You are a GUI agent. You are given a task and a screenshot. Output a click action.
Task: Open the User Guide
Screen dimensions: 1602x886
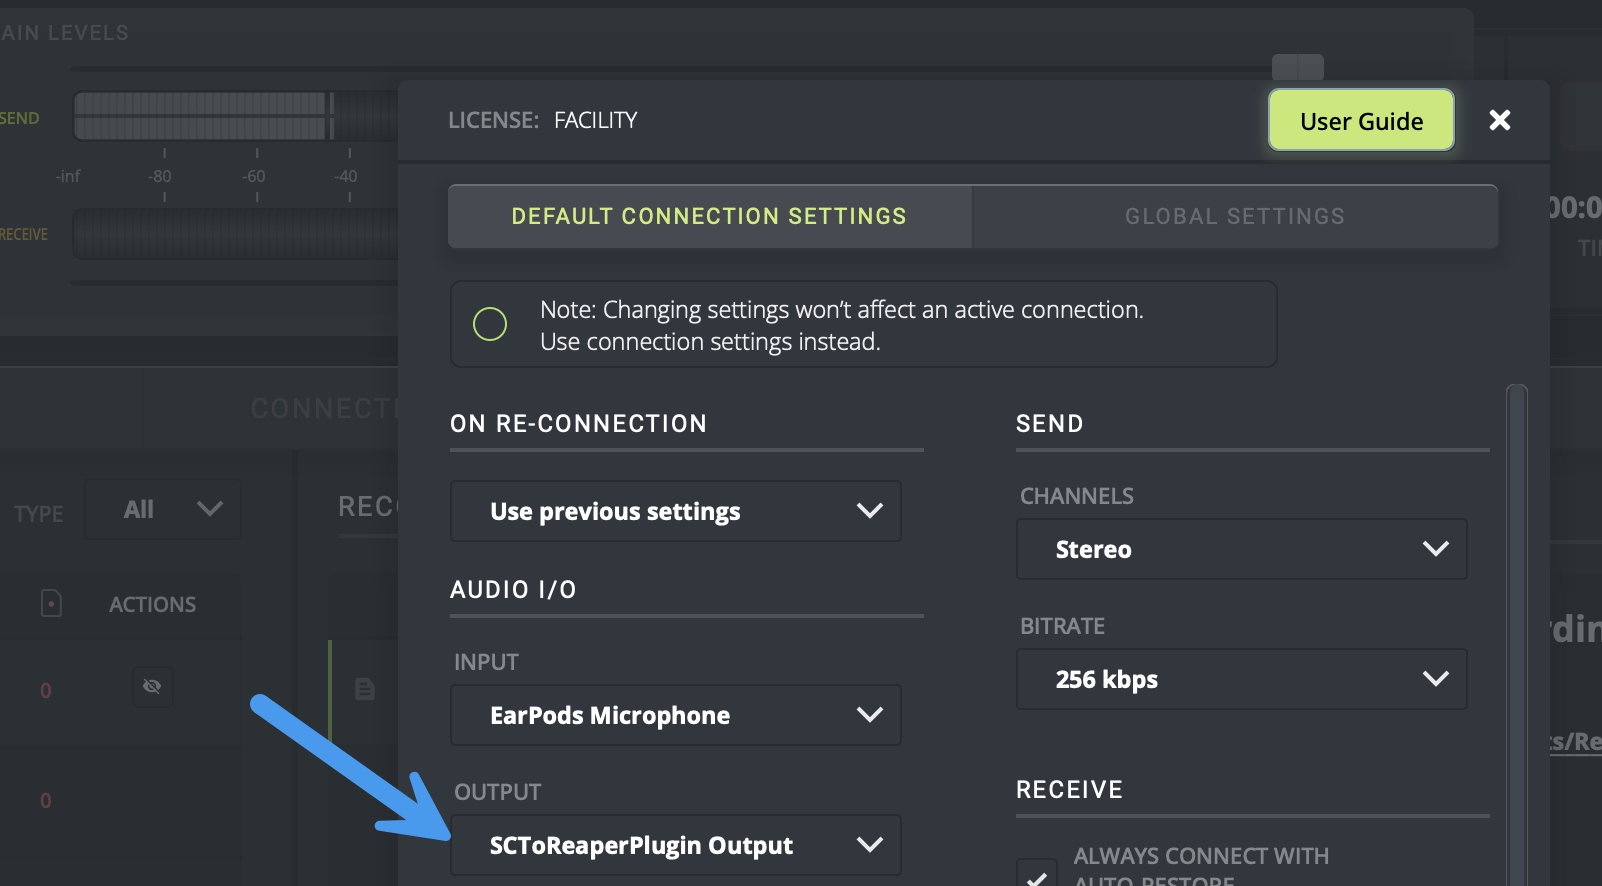(1361, 121)
